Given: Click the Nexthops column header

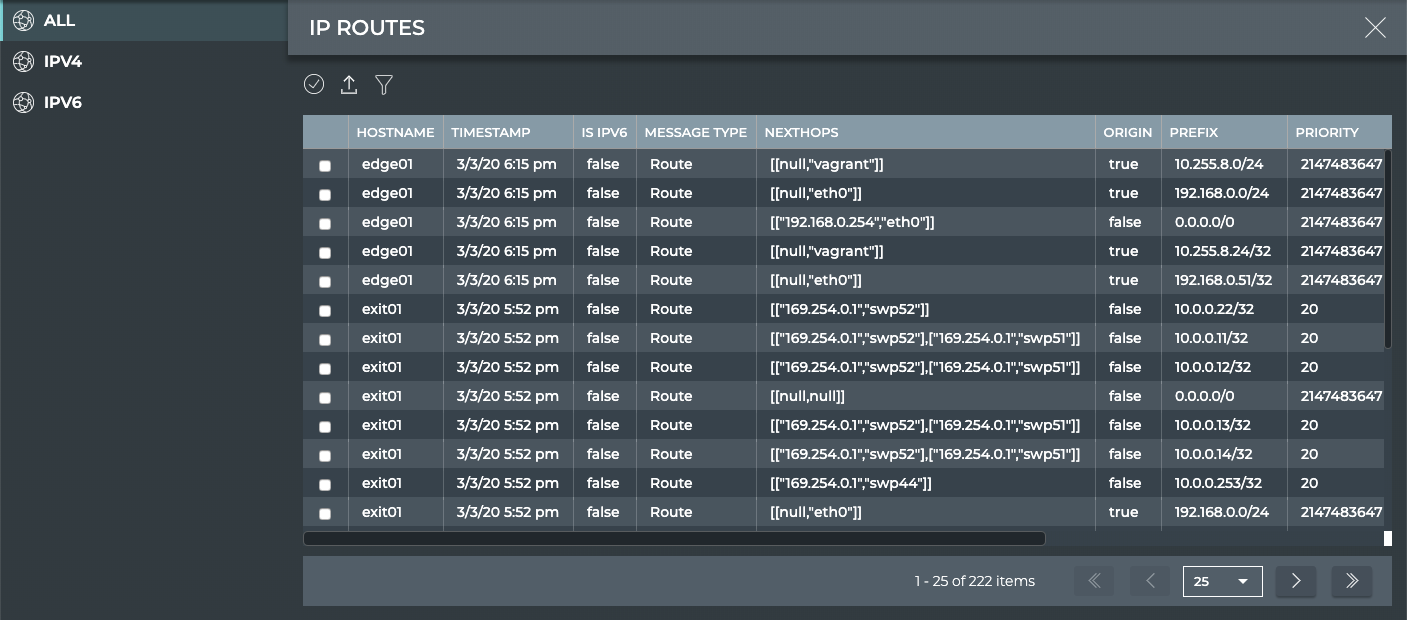Looking at the screenshot, I should pos(801,132).
